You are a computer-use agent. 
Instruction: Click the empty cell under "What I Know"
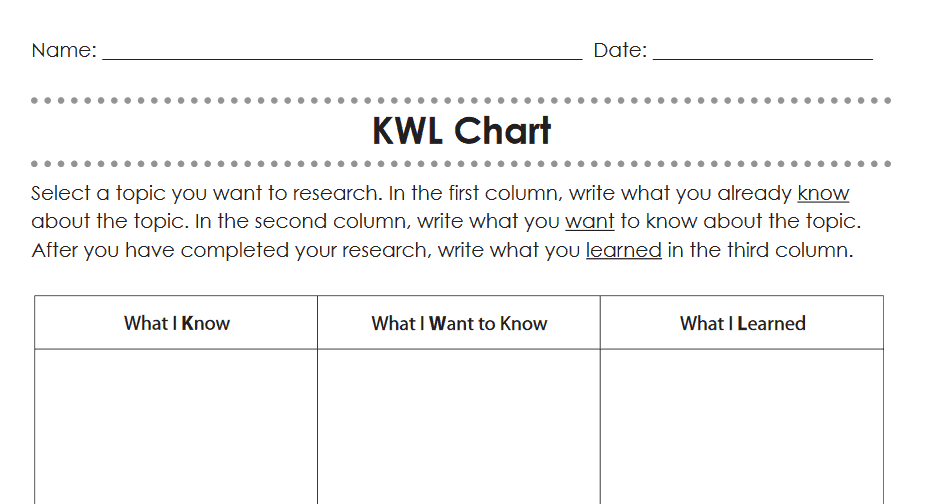click(x=177, y=425)
